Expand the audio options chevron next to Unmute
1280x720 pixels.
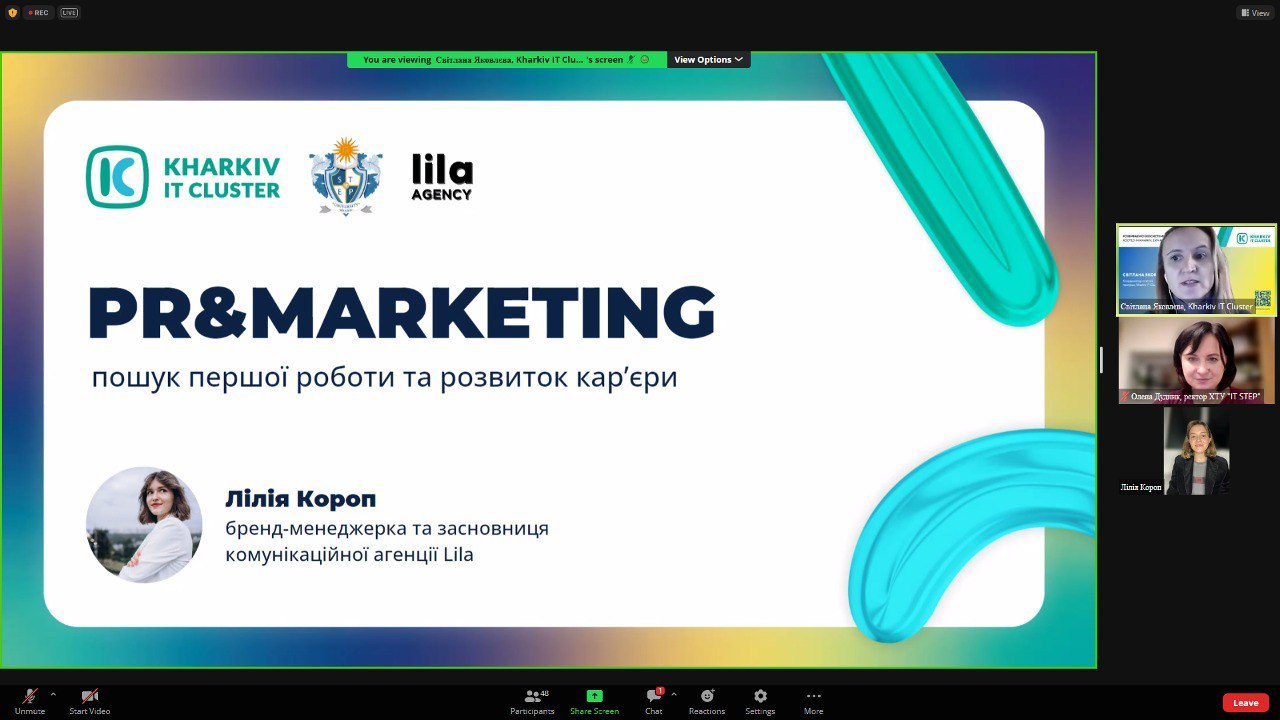(53, 694)
